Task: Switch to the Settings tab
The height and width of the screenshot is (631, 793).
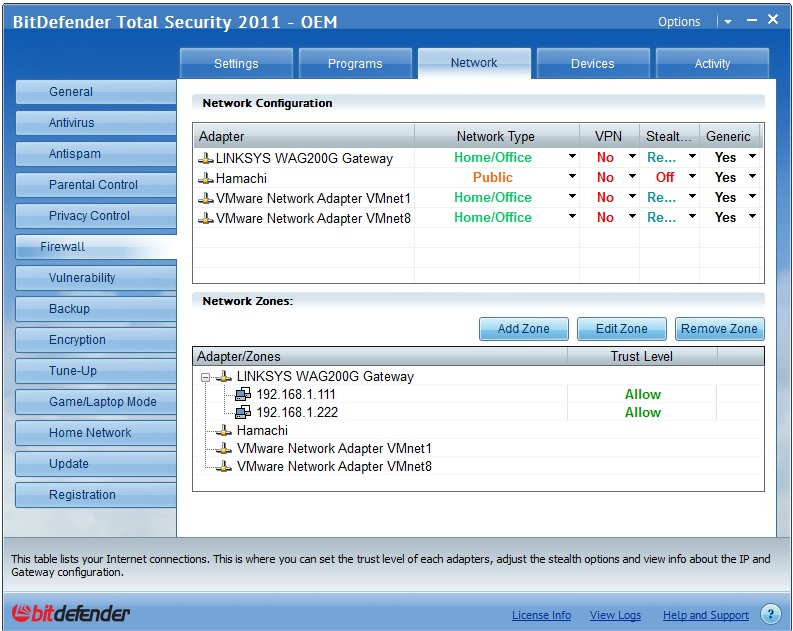Action: (x=236, y=63)
